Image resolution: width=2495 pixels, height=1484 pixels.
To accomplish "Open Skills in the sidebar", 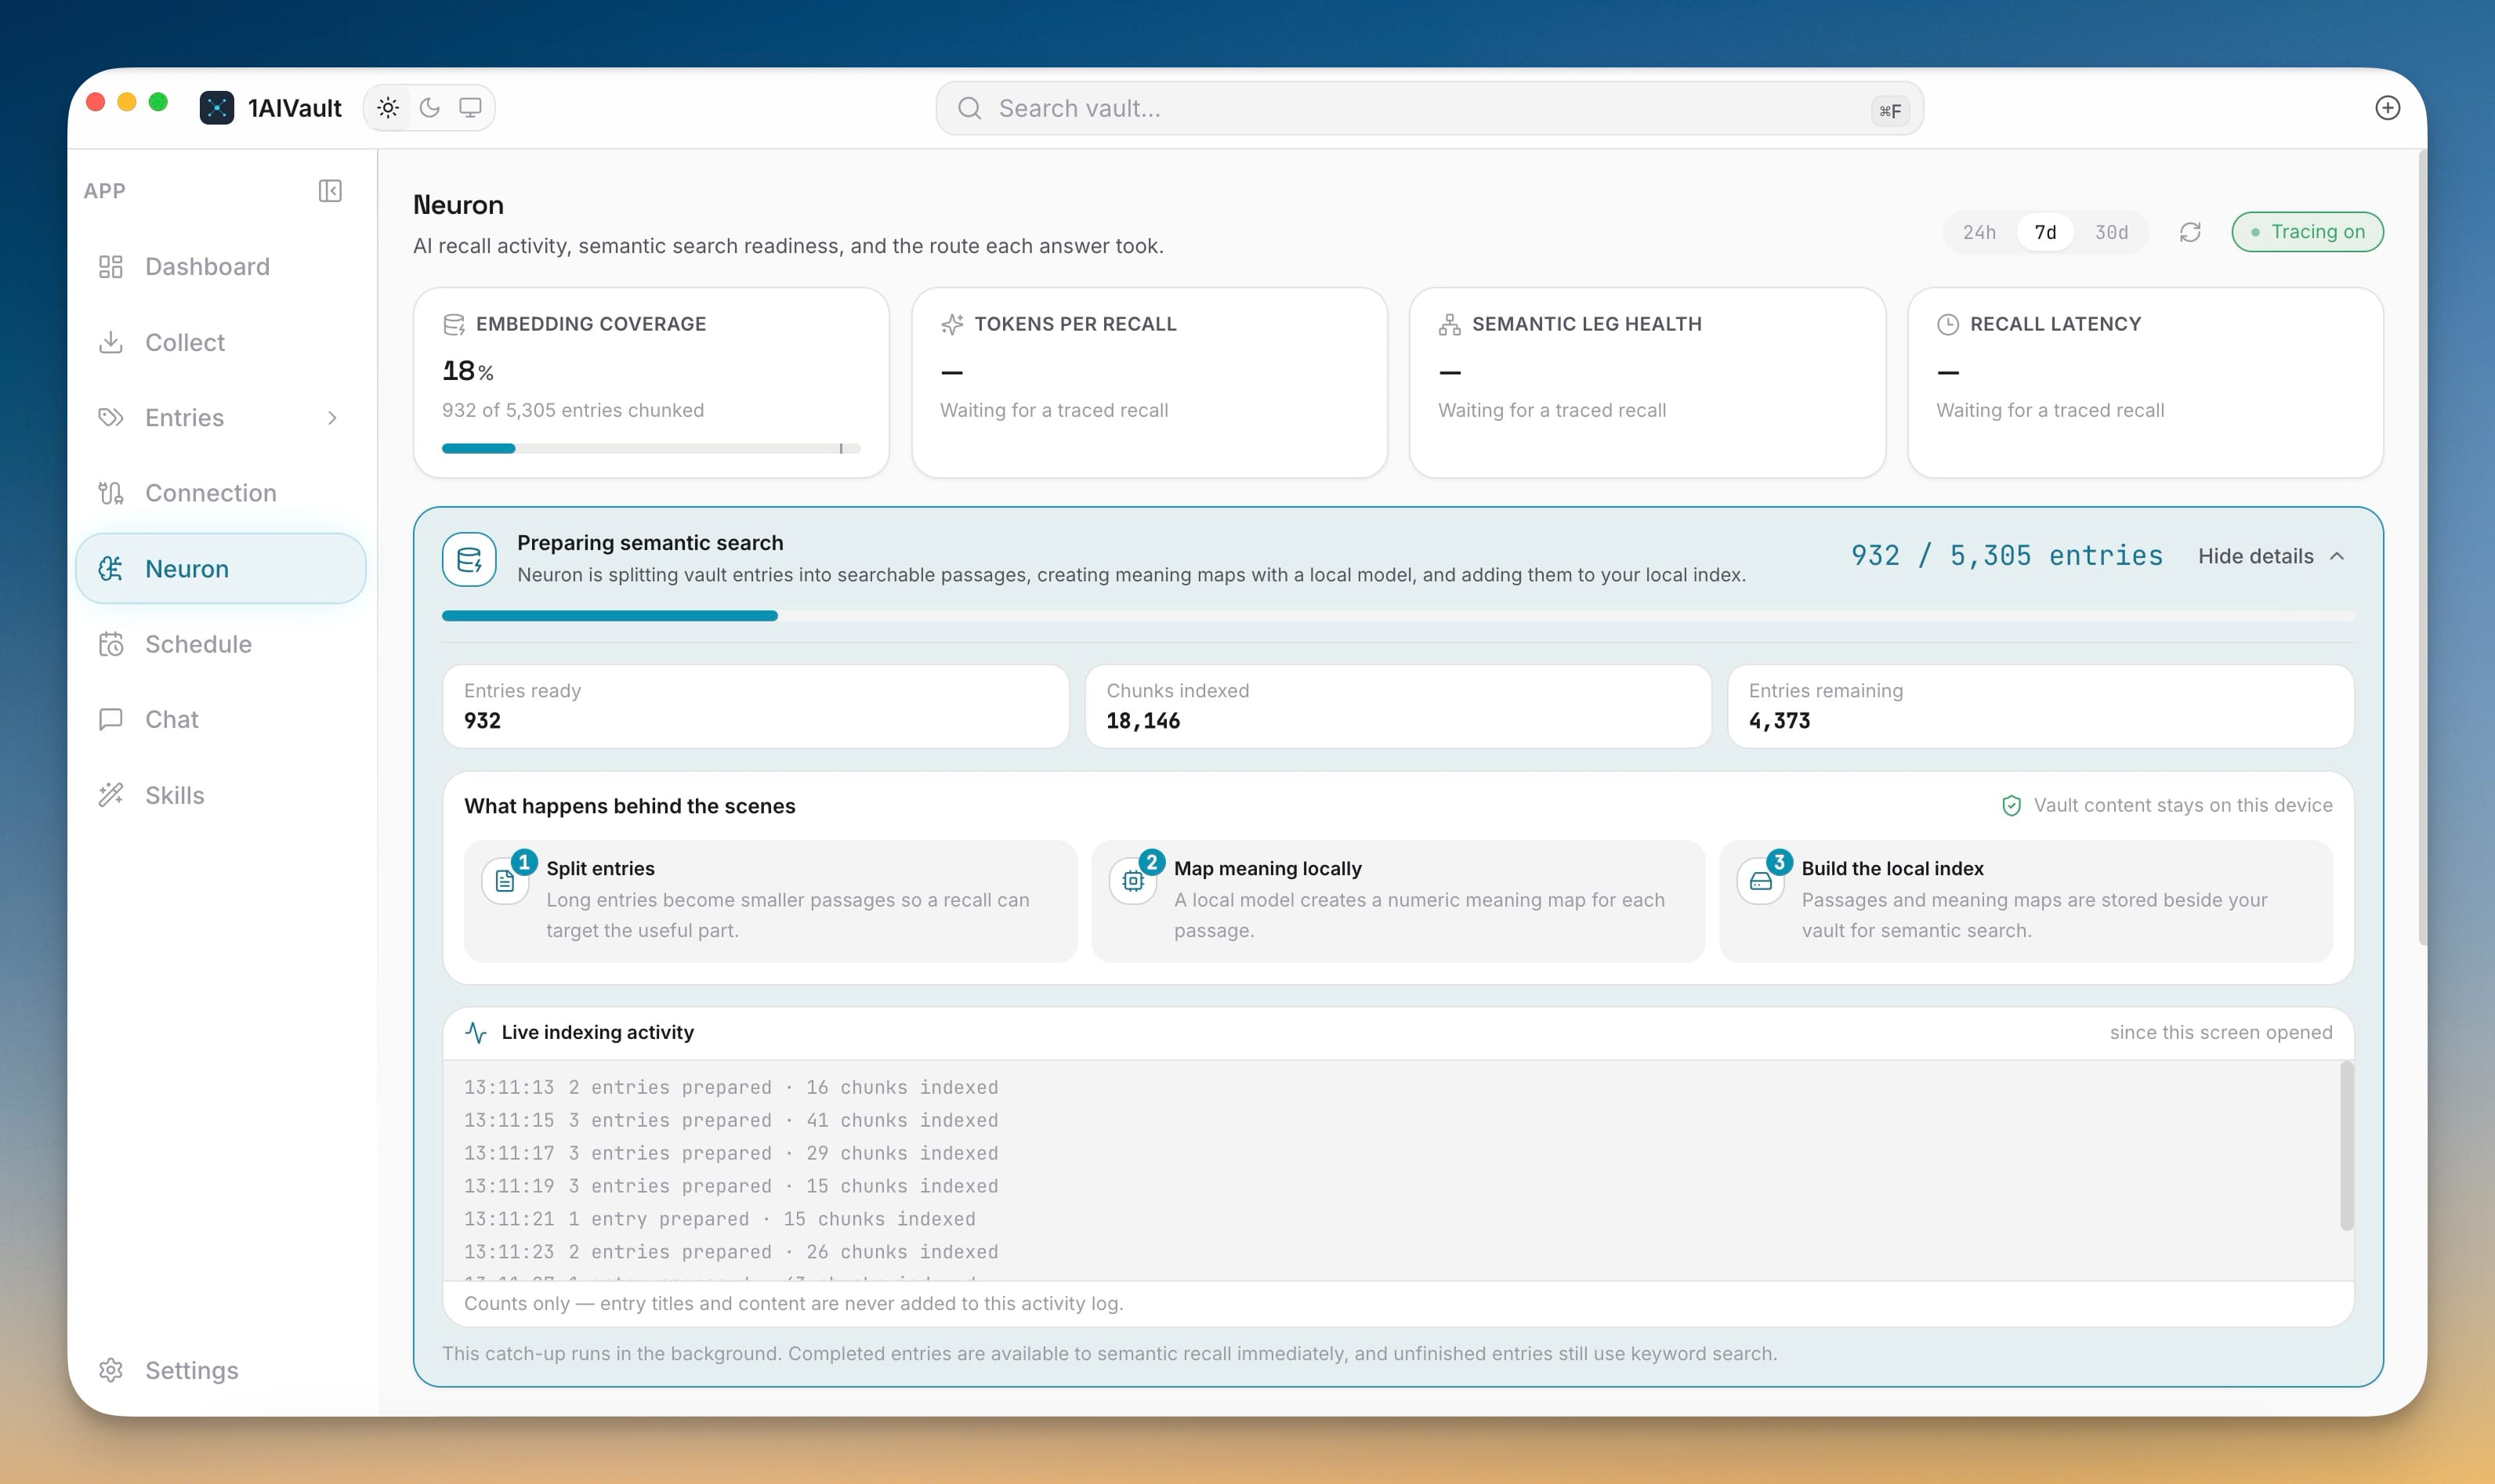I will [221, 795].
